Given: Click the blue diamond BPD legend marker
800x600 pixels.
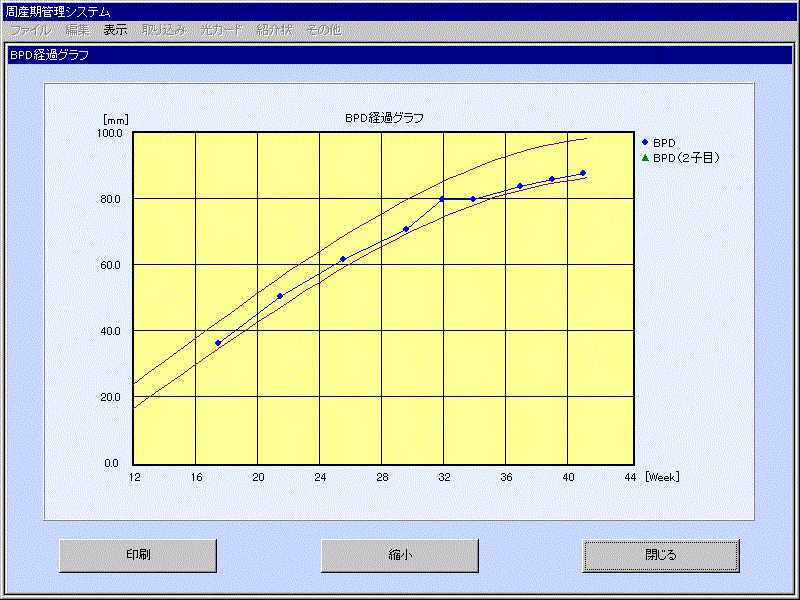Looking at the screenshot, I should click(645, 143).
